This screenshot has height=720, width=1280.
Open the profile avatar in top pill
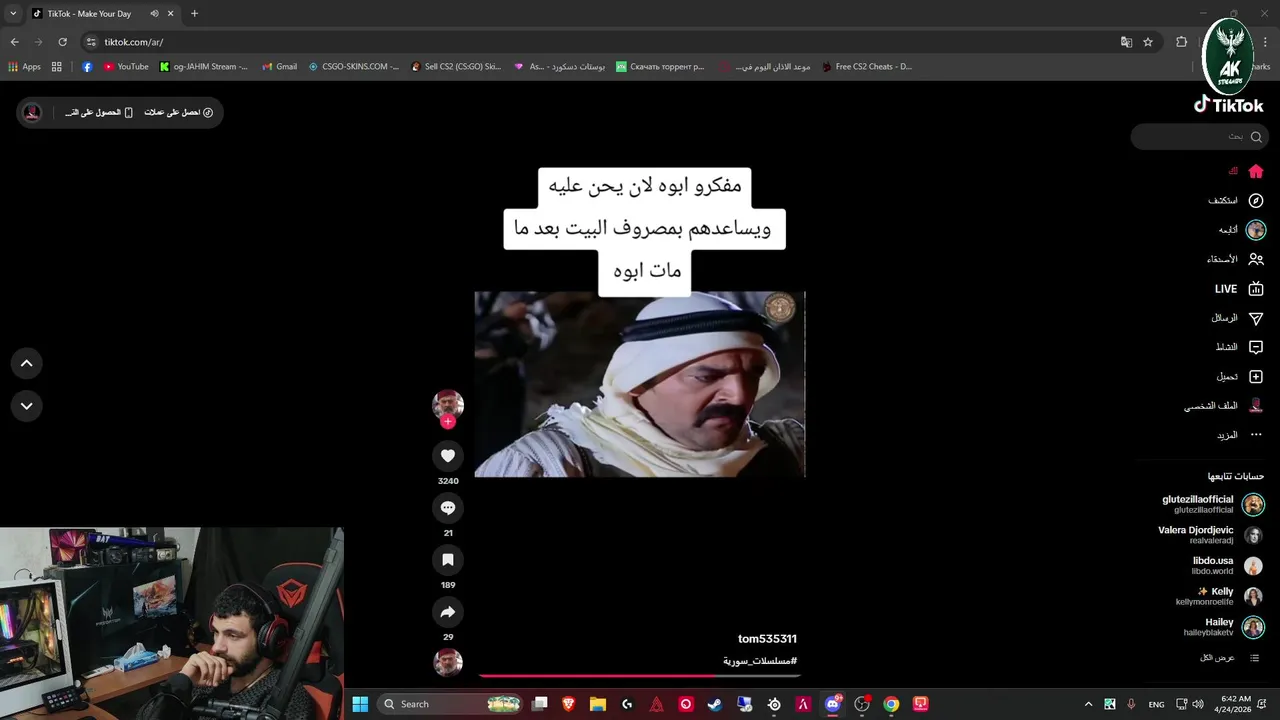tap(32, 112)
